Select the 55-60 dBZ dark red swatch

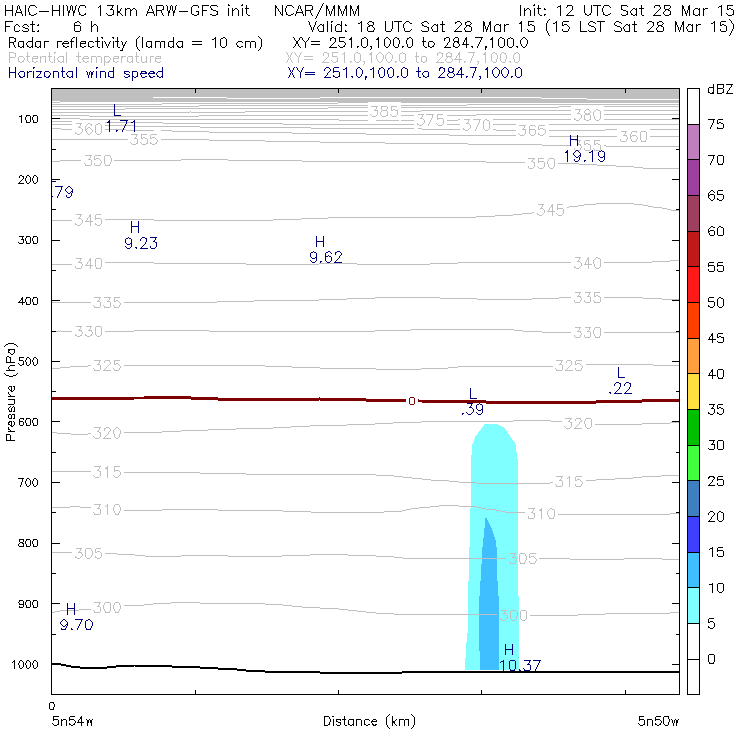tap(693, 249)
